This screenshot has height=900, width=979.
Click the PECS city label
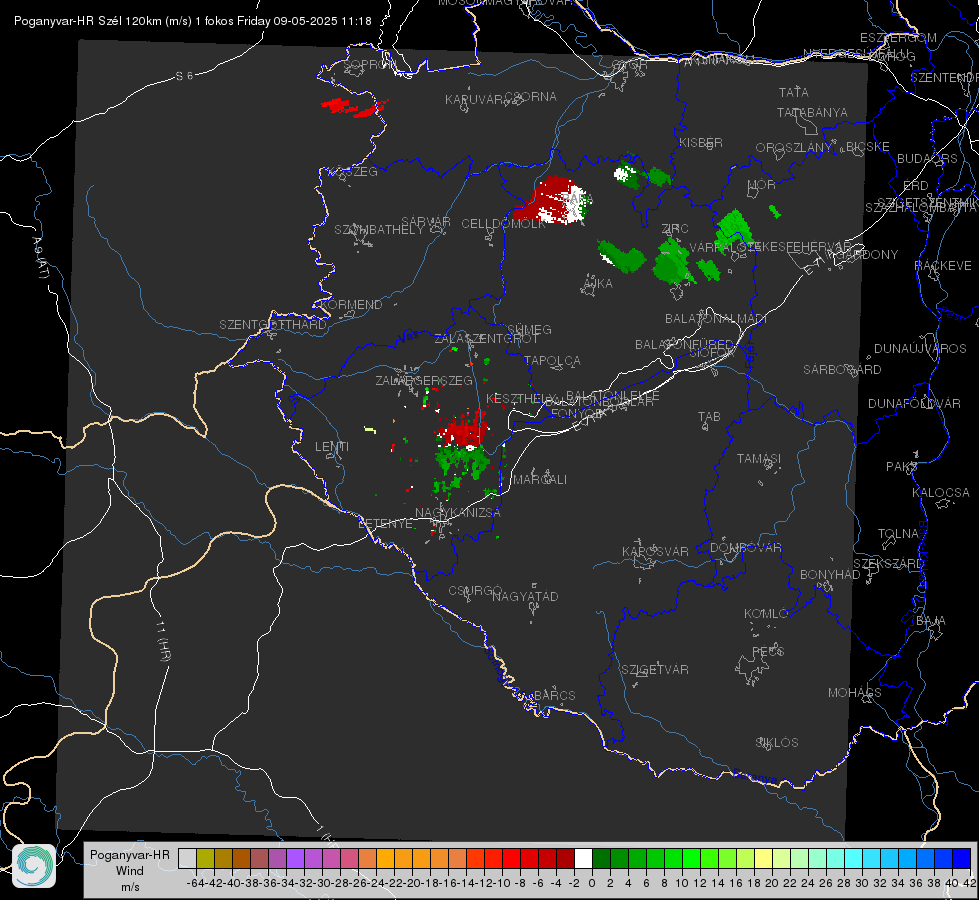point(767,651)
